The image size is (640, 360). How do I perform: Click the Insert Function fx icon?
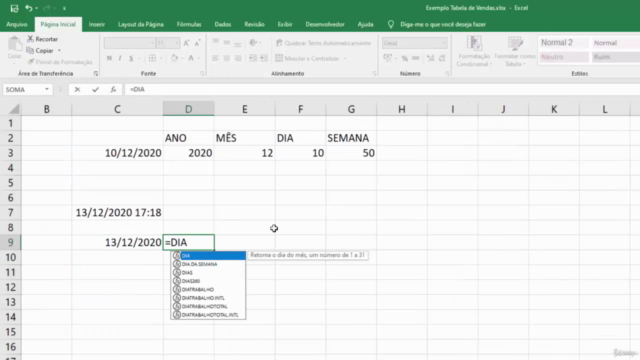coord(113,89)
